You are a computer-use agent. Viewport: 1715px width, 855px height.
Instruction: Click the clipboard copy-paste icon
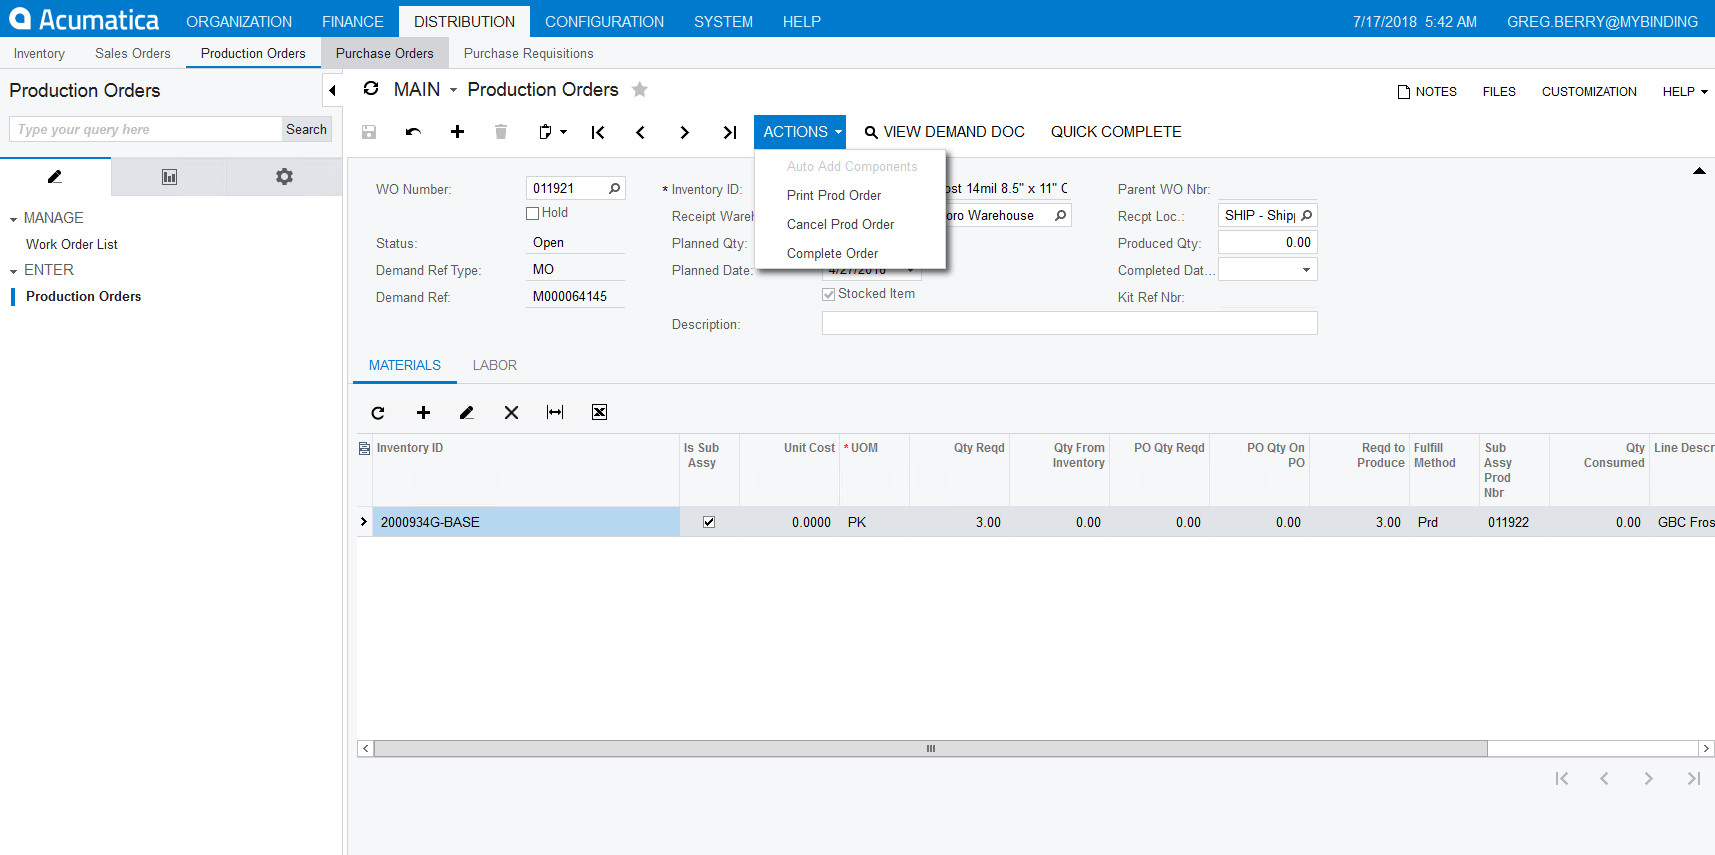coord(545,132)
